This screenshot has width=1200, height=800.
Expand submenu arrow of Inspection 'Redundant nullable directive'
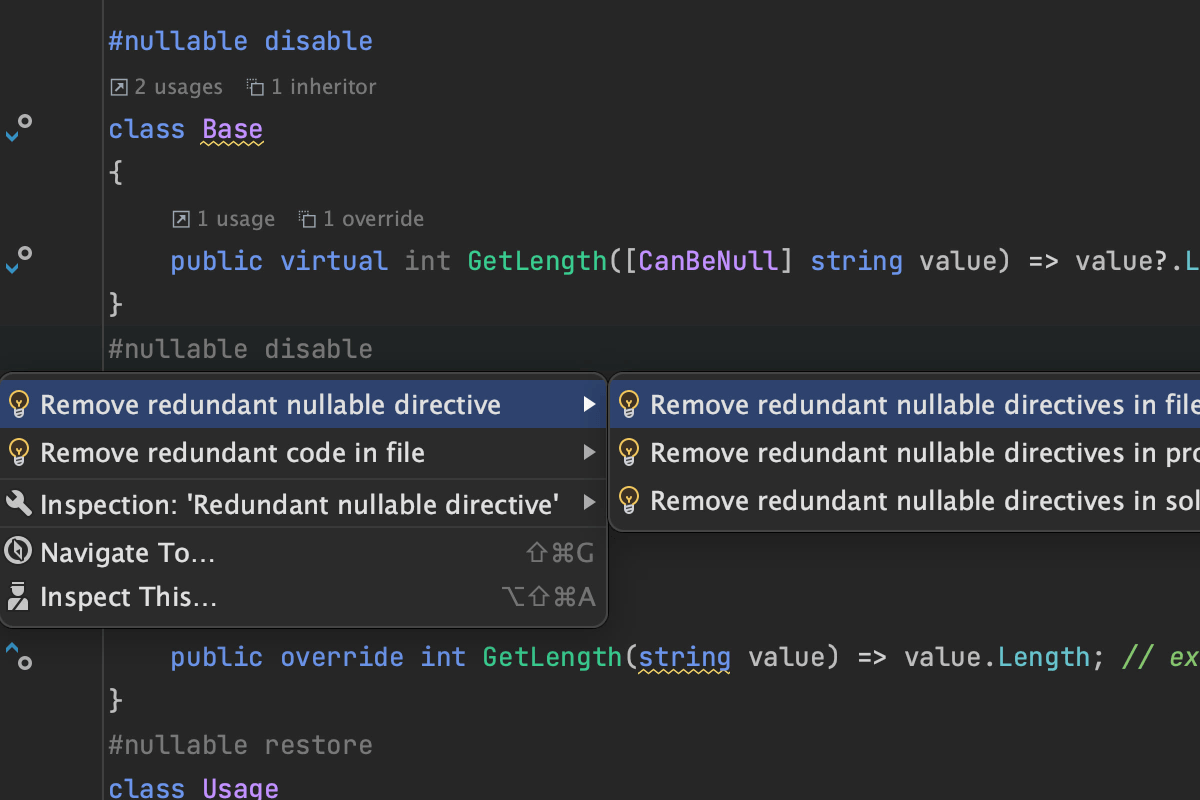[590, 502]
